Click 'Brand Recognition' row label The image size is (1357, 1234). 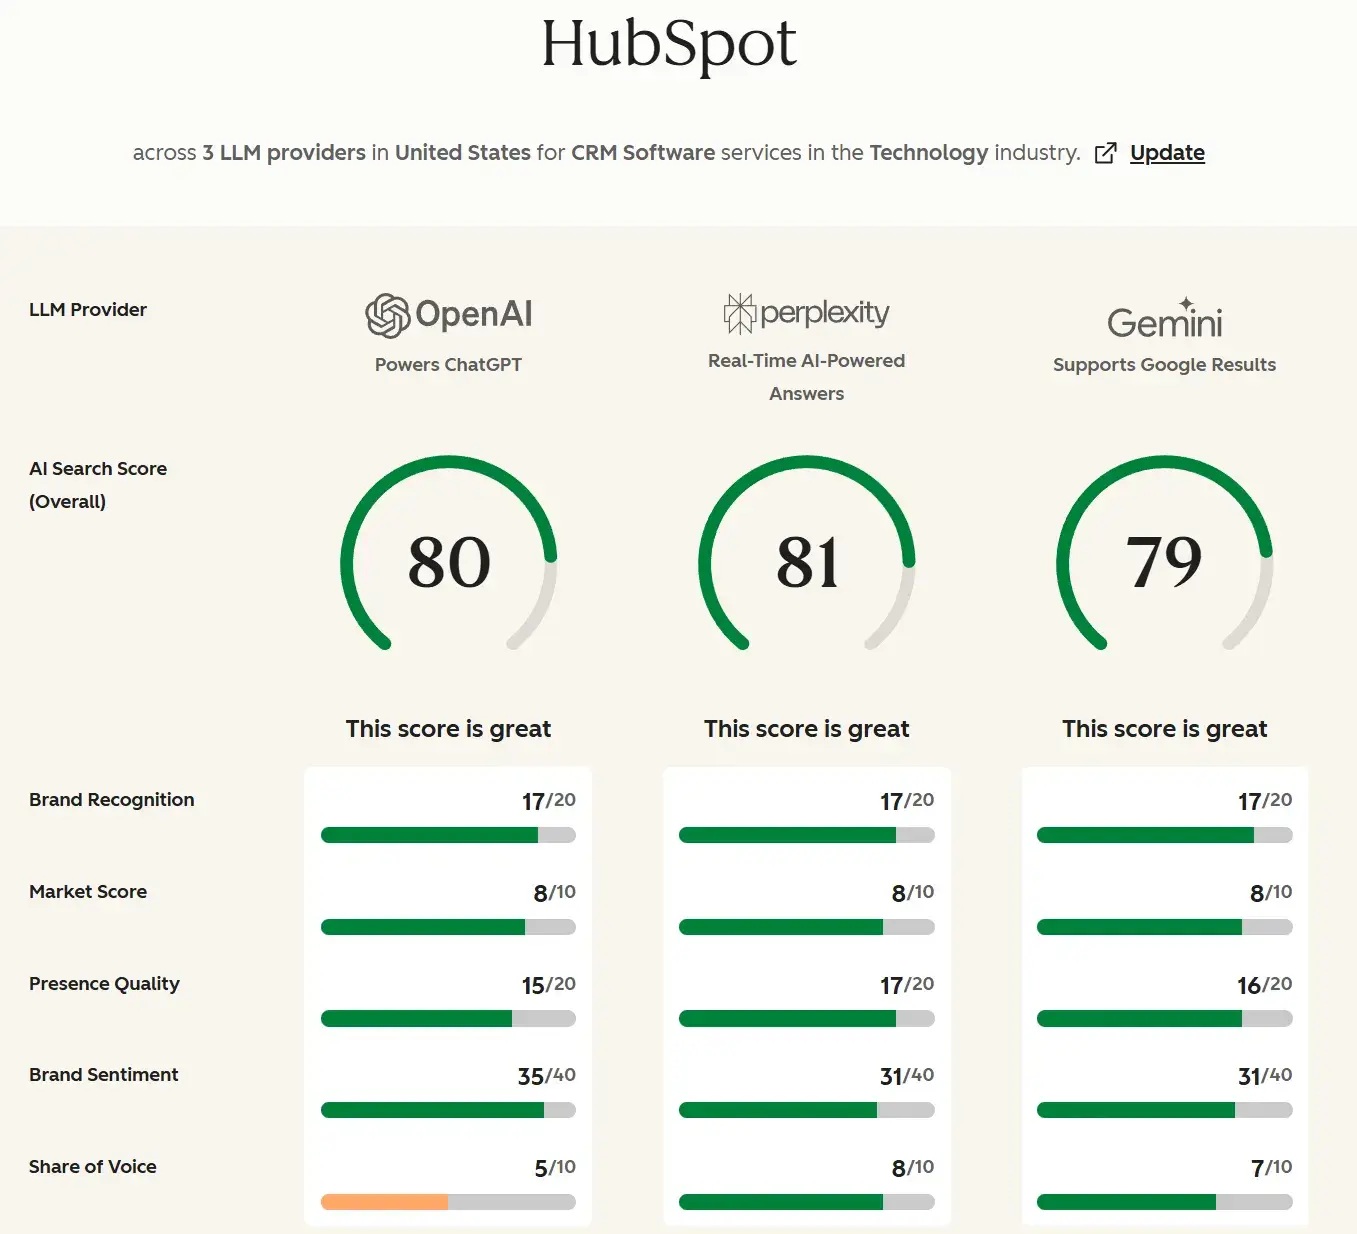click(x=112, y=800)
